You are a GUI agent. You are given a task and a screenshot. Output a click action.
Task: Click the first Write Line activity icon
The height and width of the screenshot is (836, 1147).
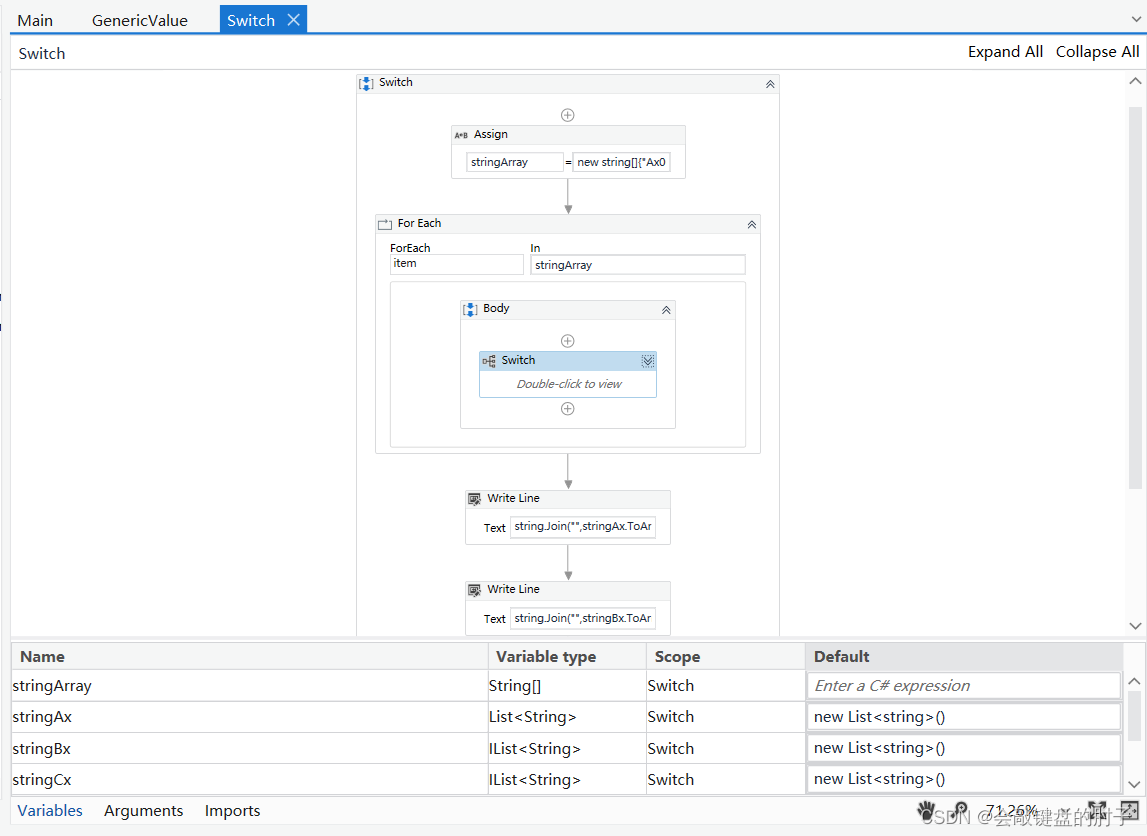pyautogui.click(x=474, y=498)
